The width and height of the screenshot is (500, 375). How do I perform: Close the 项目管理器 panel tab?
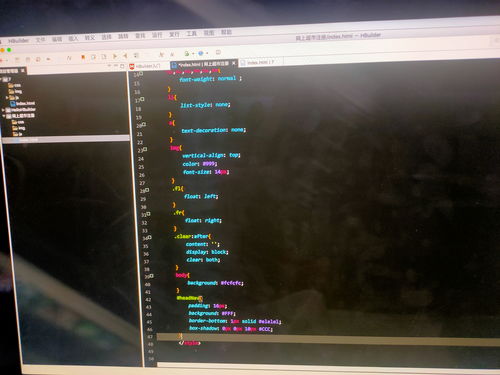point(23,71)
